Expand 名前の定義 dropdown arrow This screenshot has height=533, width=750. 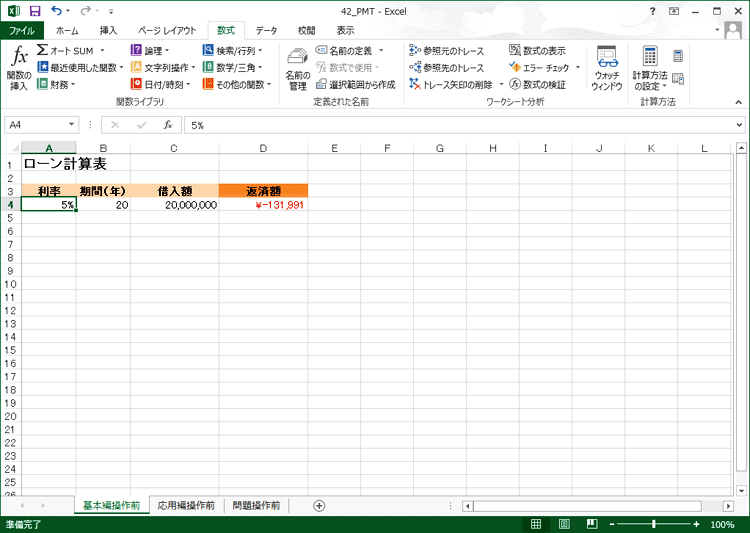[x=381, y=50]
